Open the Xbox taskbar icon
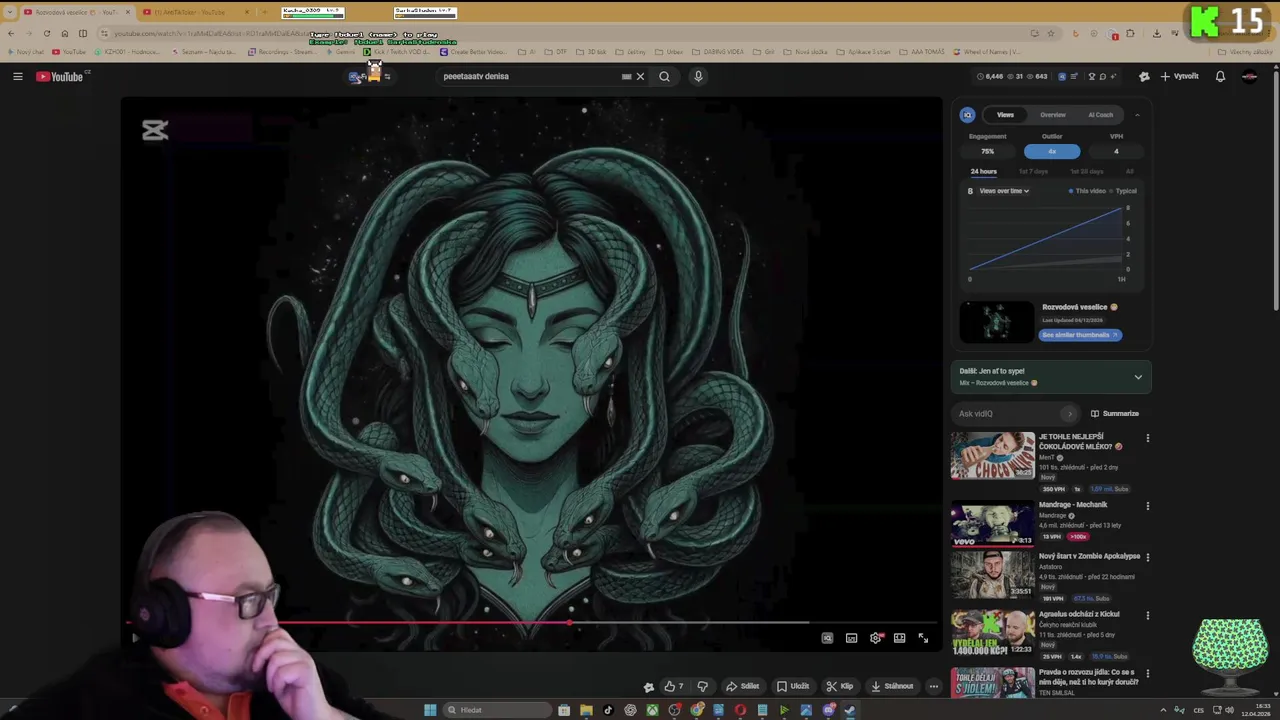 (652, 710)
